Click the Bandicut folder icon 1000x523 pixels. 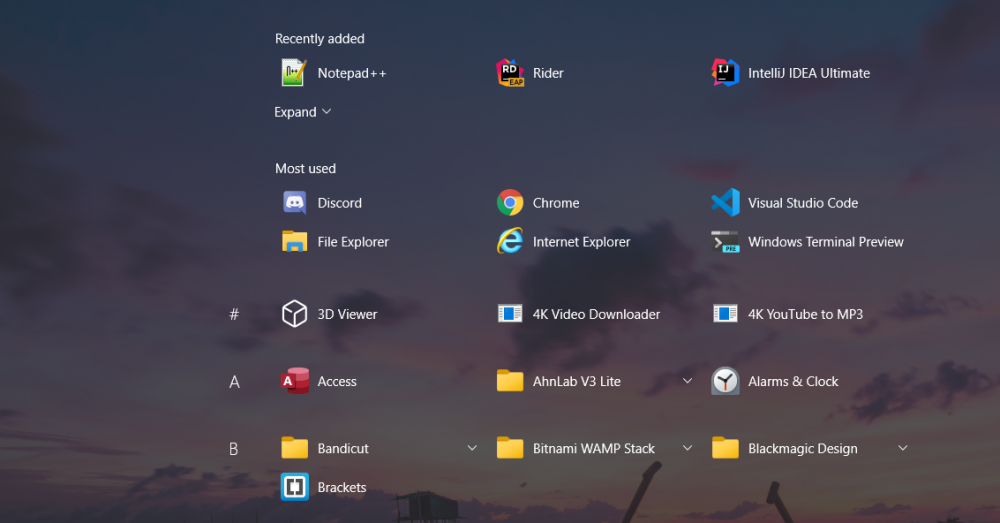point(294,448)
